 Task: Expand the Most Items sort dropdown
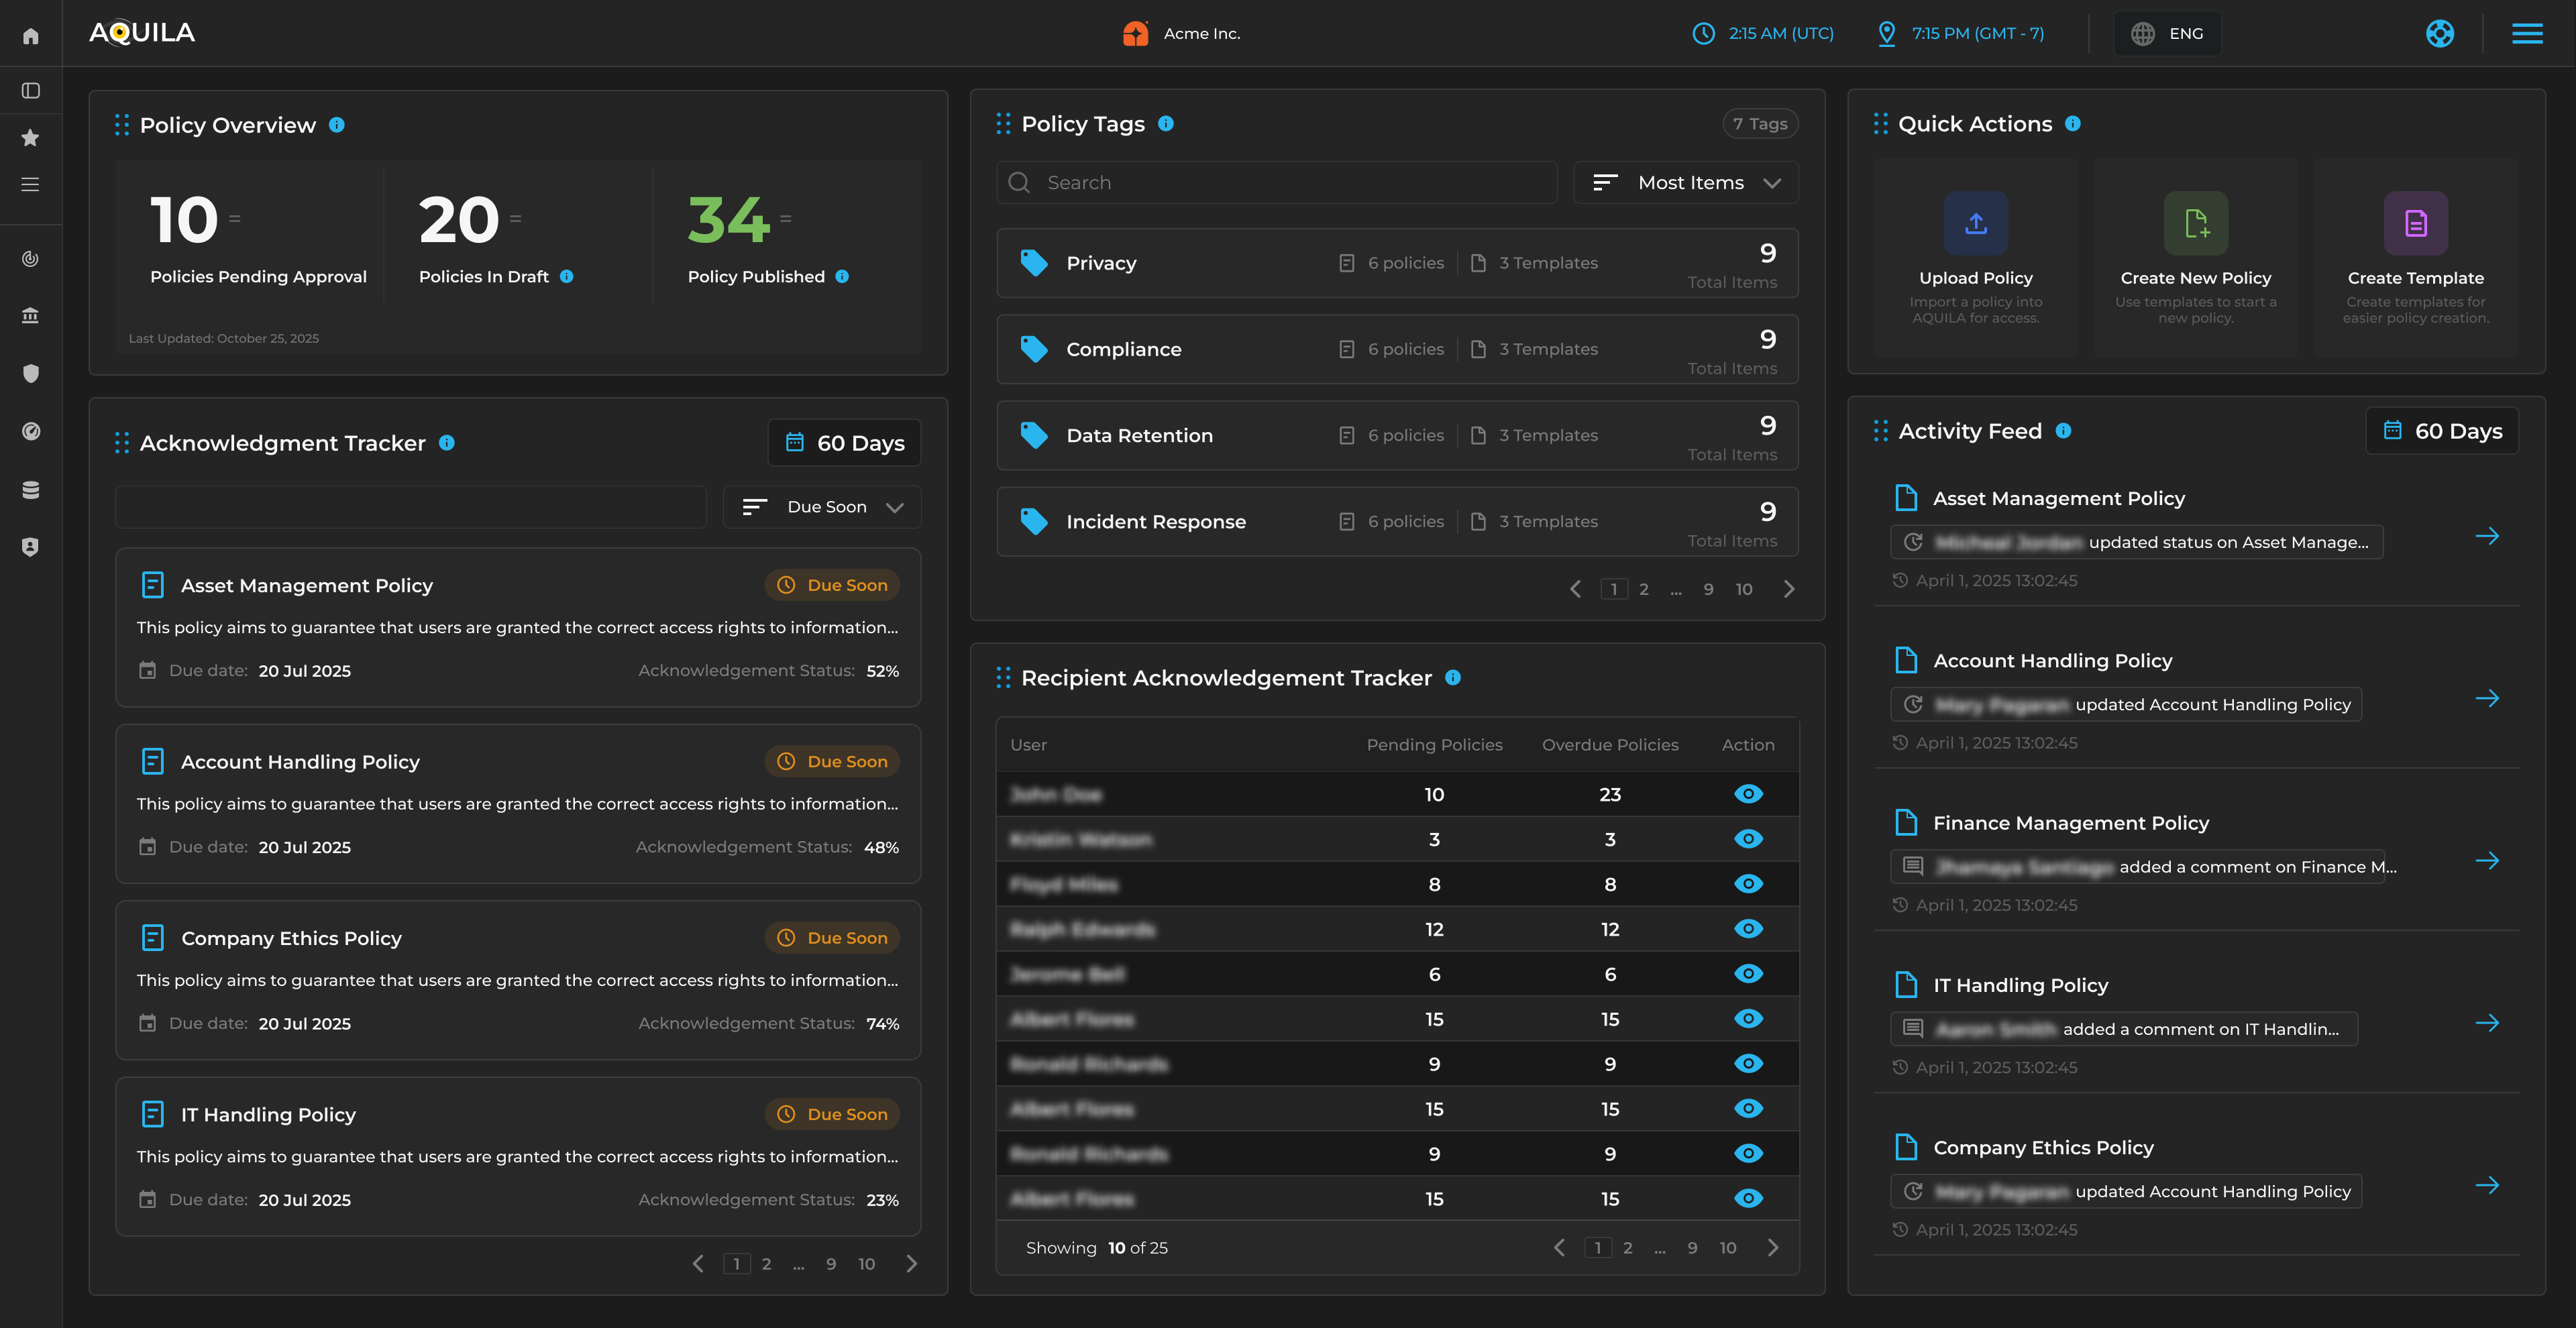(x=1686, y=183)
